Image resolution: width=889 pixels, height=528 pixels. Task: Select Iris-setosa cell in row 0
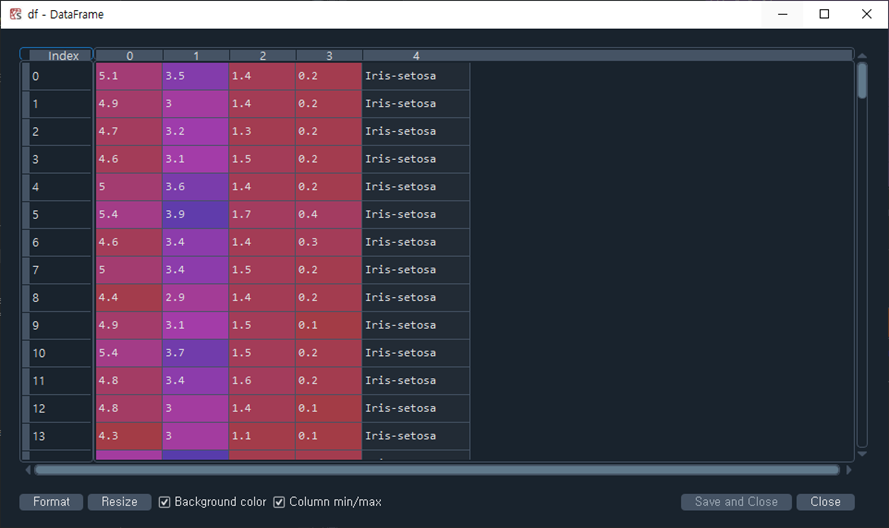pos(416,76)
